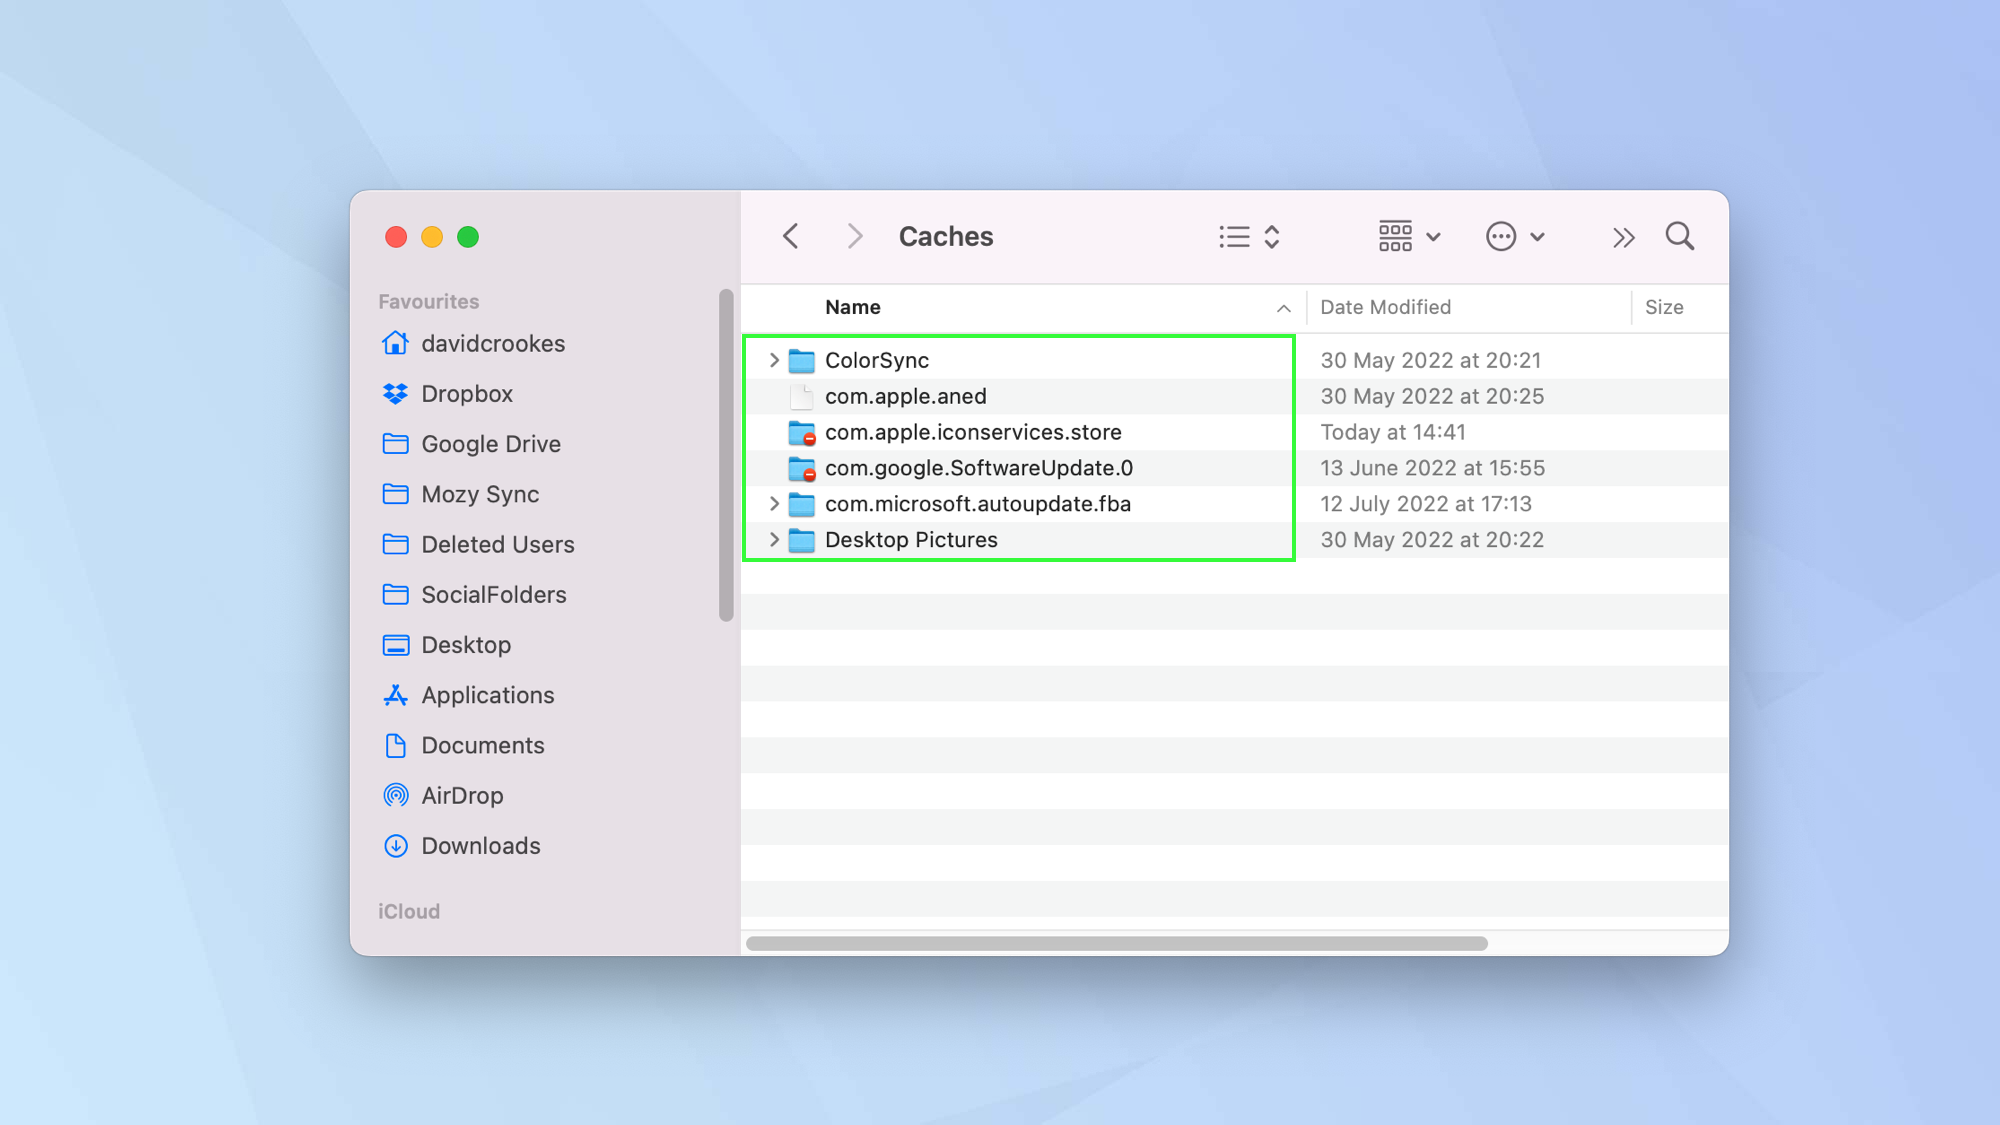This screenshot has width=2000, height=1125.
Task: Open the Applications sidebar item
Action: tap(487, 696)
